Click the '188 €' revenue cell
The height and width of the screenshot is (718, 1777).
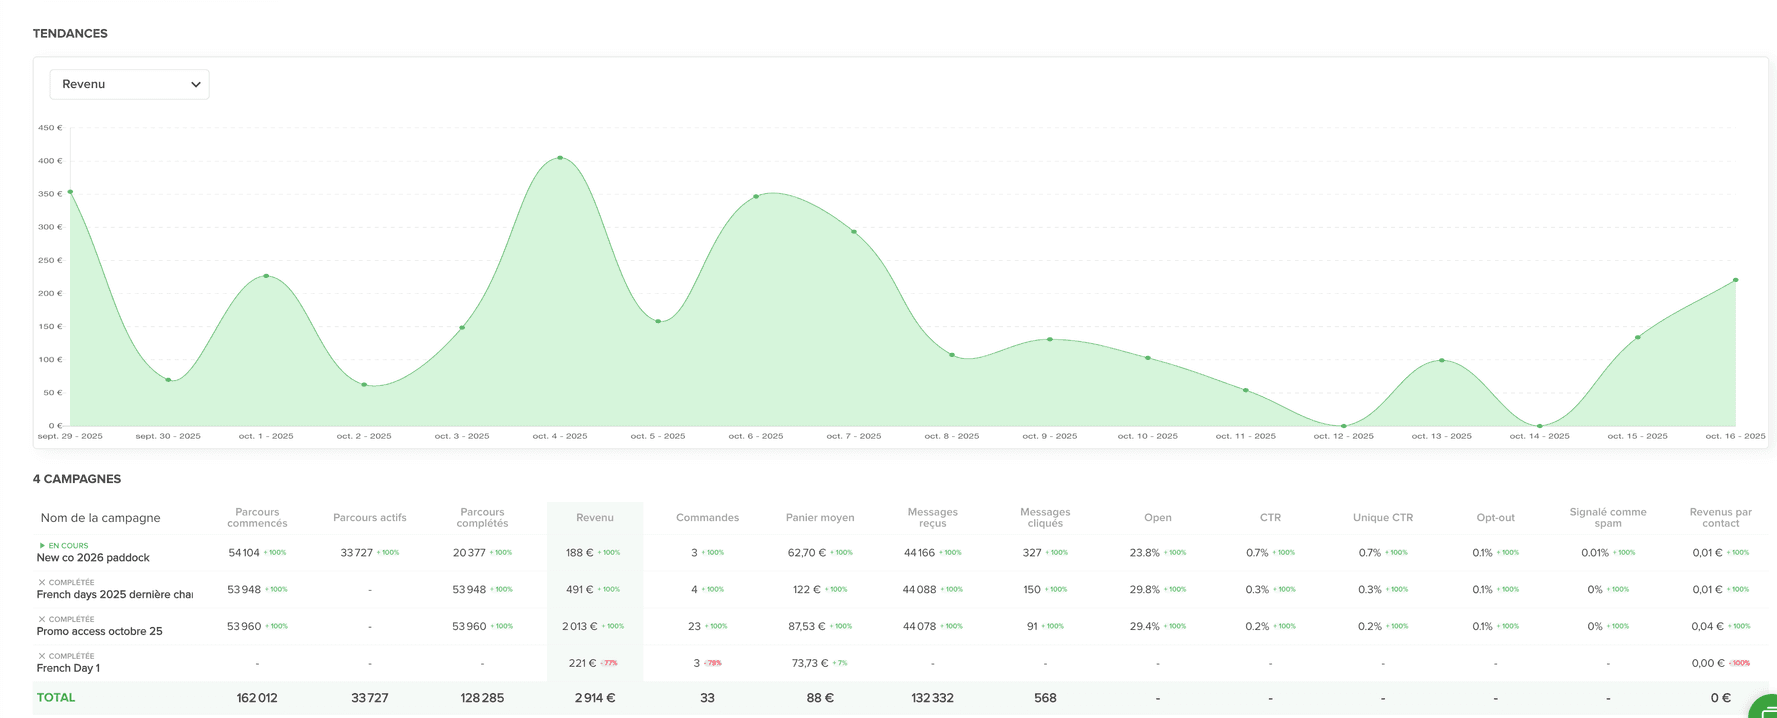coord(580,553)
